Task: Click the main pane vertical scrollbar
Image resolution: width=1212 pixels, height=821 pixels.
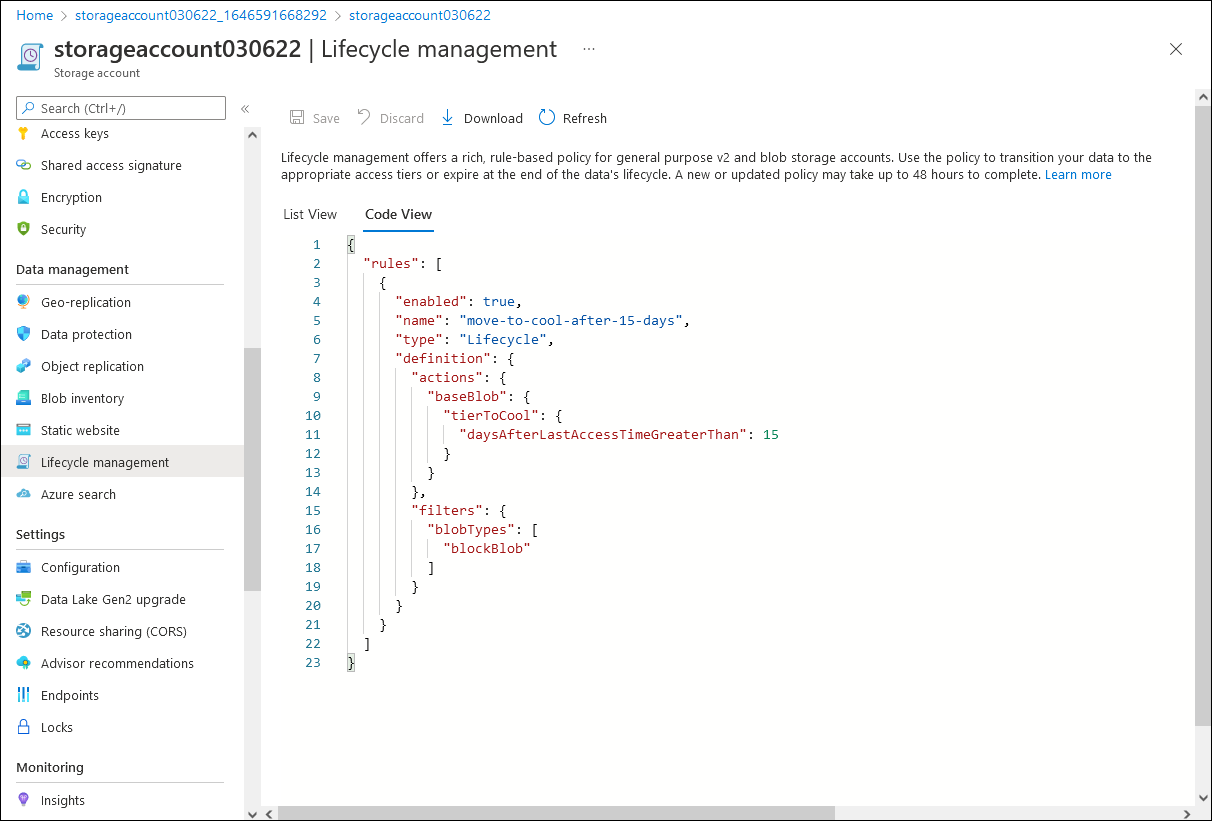Action: 1203,415
